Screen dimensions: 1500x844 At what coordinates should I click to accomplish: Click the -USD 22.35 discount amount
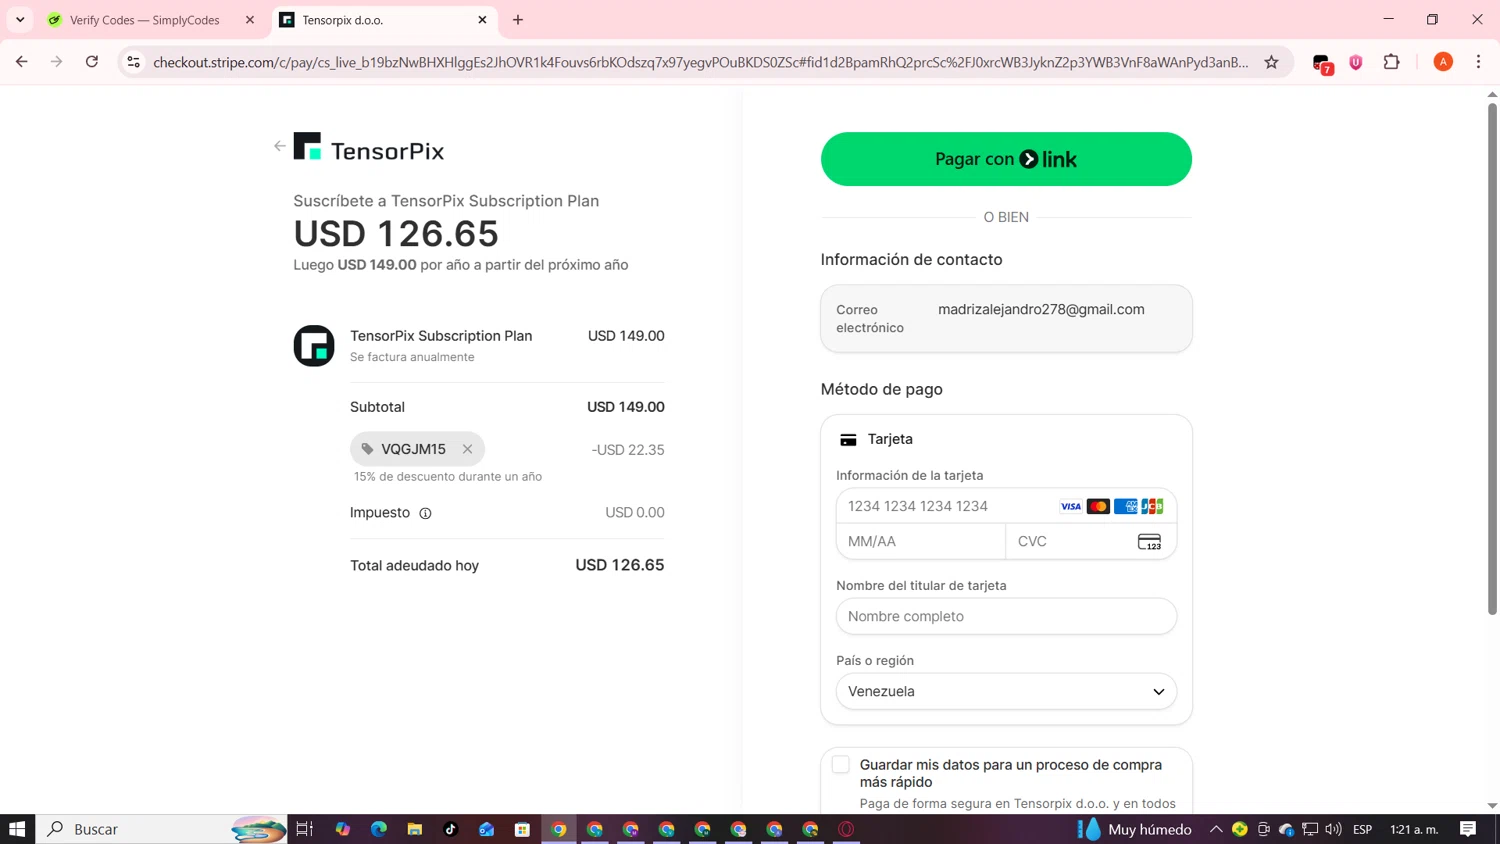coord(628,450)
